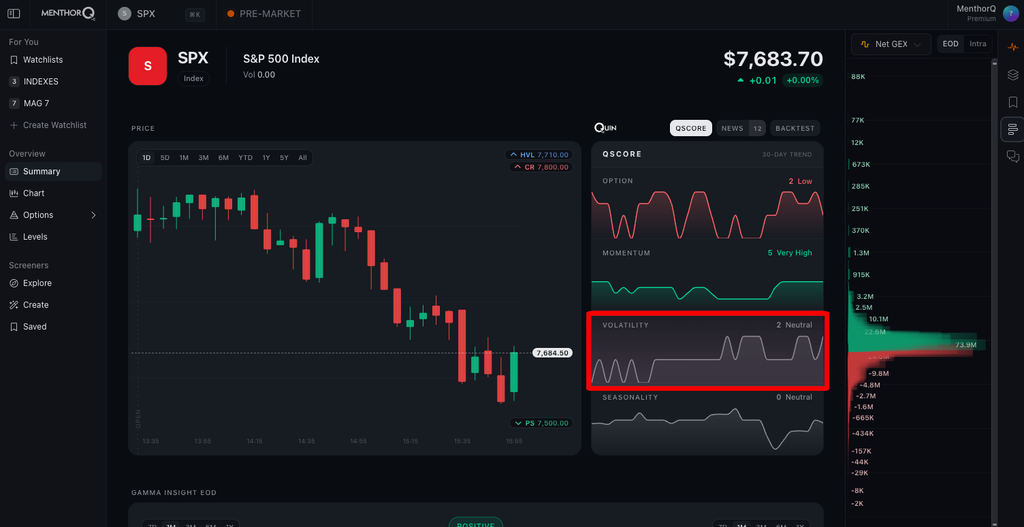Click the red SPX ticker logo
Image resolution: width=1024 pixels, height=527 pixels.
[148, 66]
